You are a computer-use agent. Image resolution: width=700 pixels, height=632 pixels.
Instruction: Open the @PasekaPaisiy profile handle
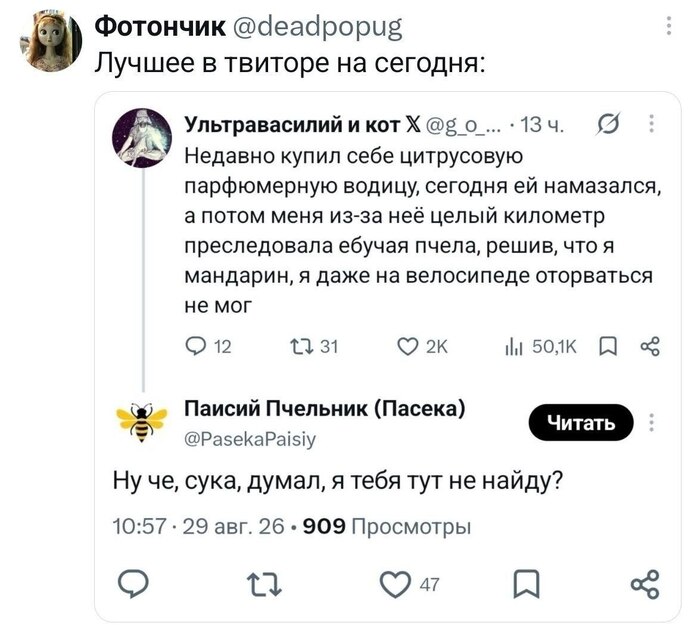250,439
